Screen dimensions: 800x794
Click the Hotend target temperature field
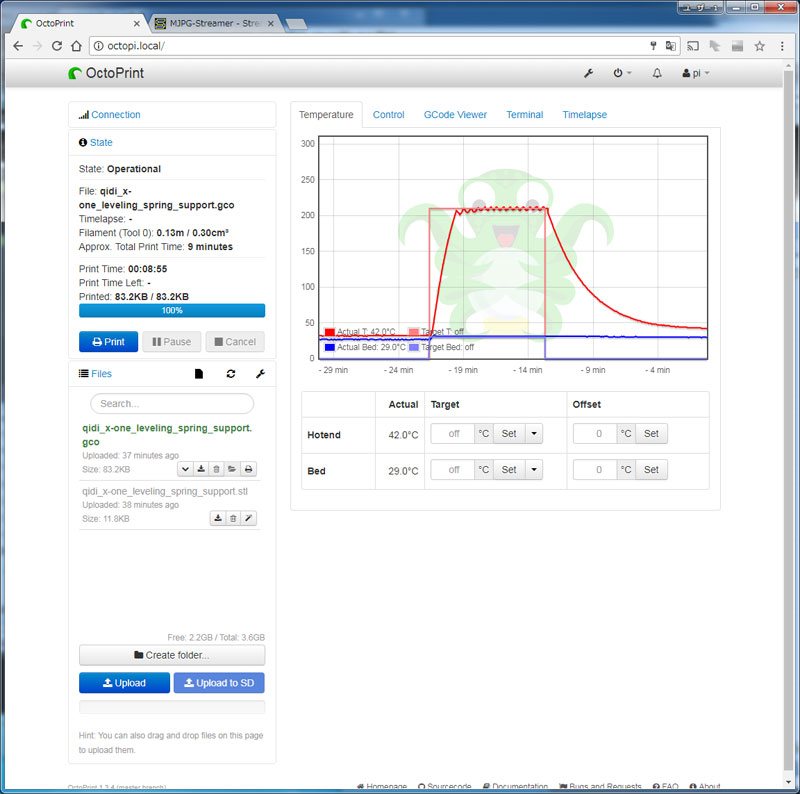(453, 434)
